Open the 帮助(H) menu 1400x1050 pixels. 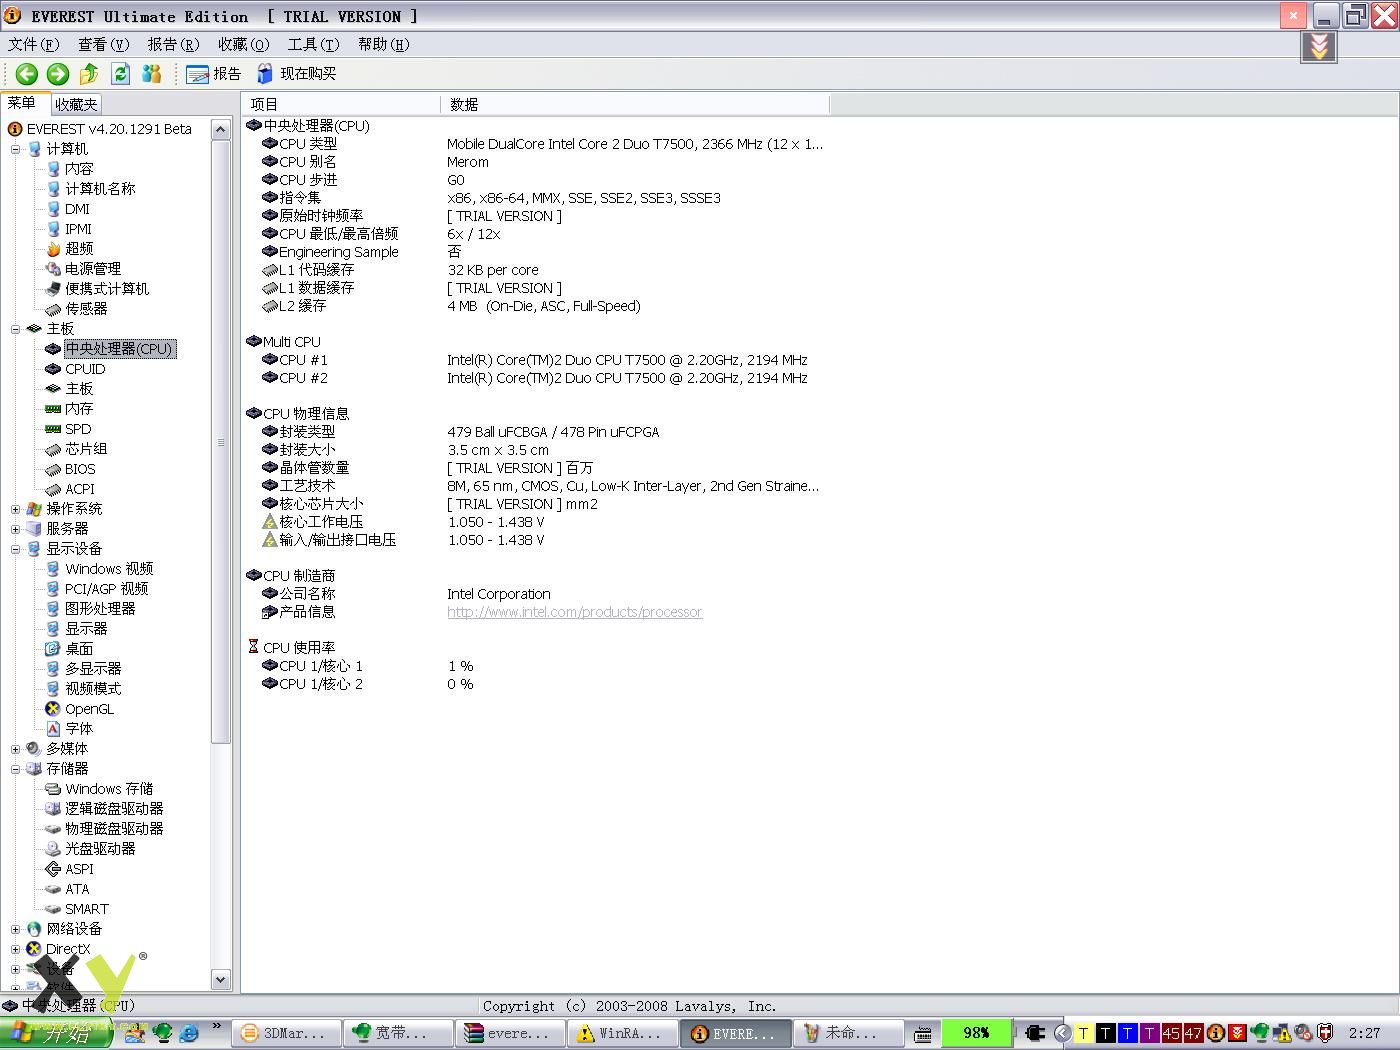point(384,44)
